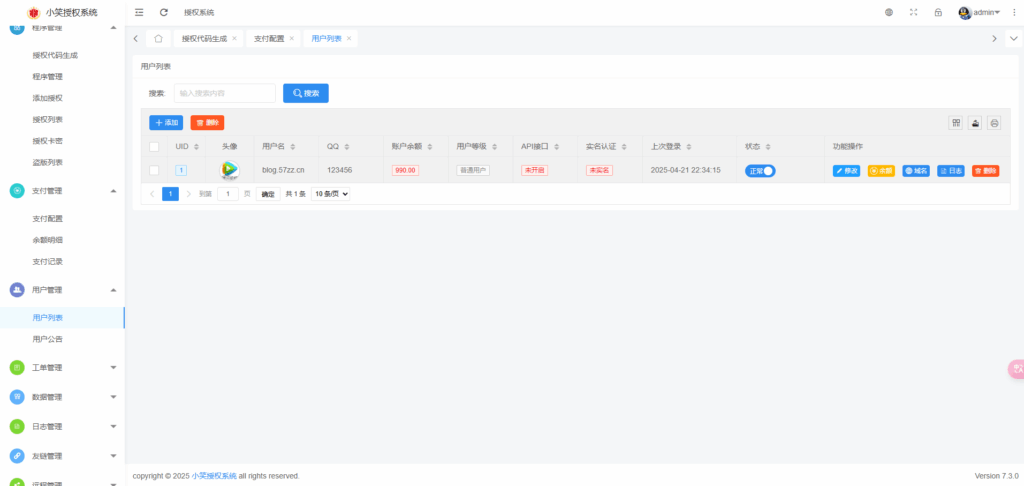Expand the 友链管理 menu group
Screen dimensions: 1024x486
[114, 456]
